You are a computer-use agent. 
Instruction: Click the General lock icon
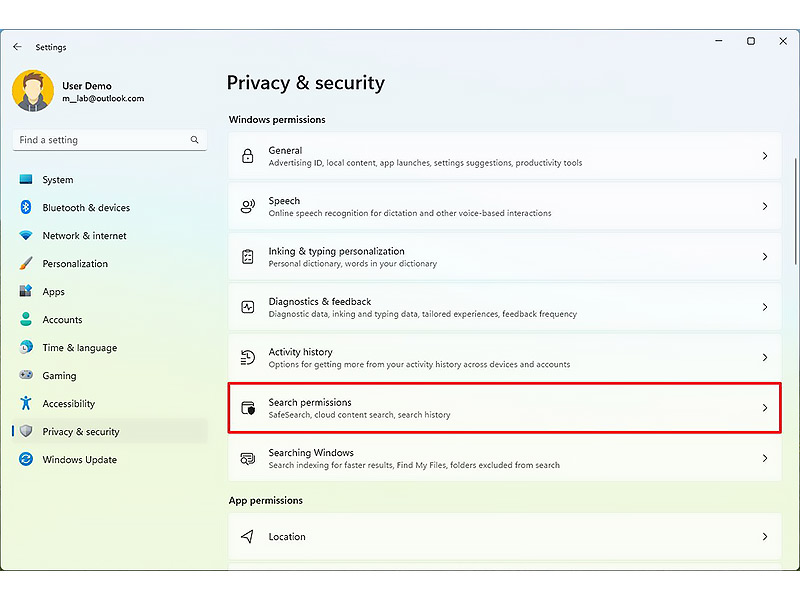pos(248,157)
